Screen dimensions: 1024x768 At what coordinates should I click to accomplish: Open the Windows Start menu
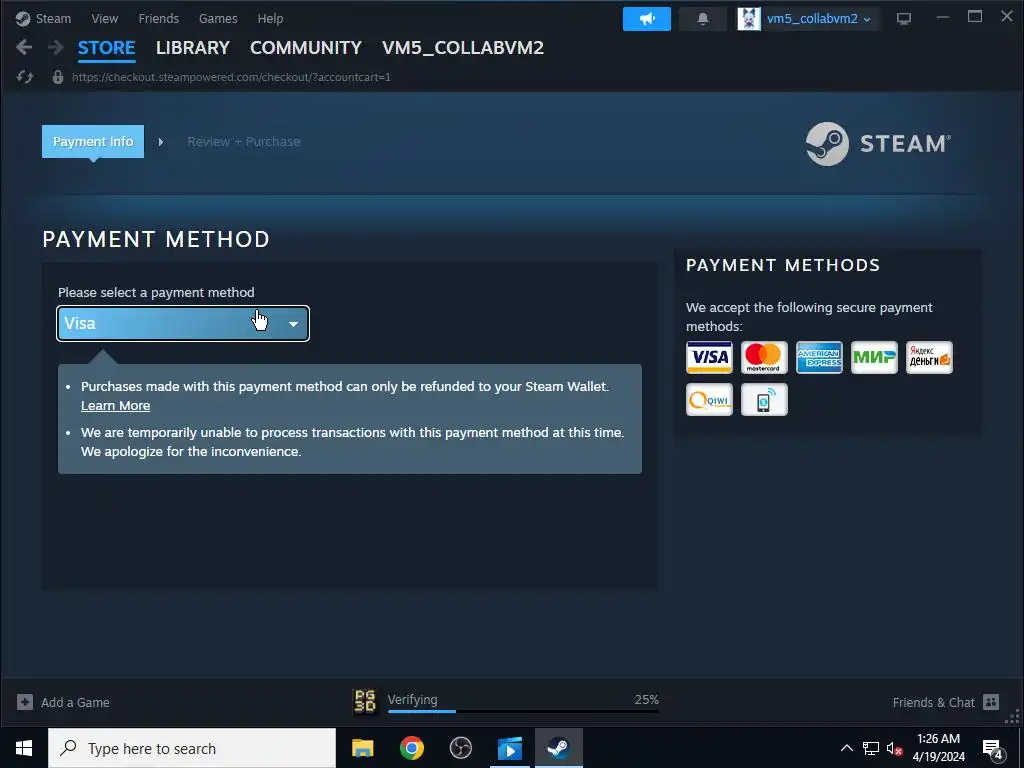point(24,748)
